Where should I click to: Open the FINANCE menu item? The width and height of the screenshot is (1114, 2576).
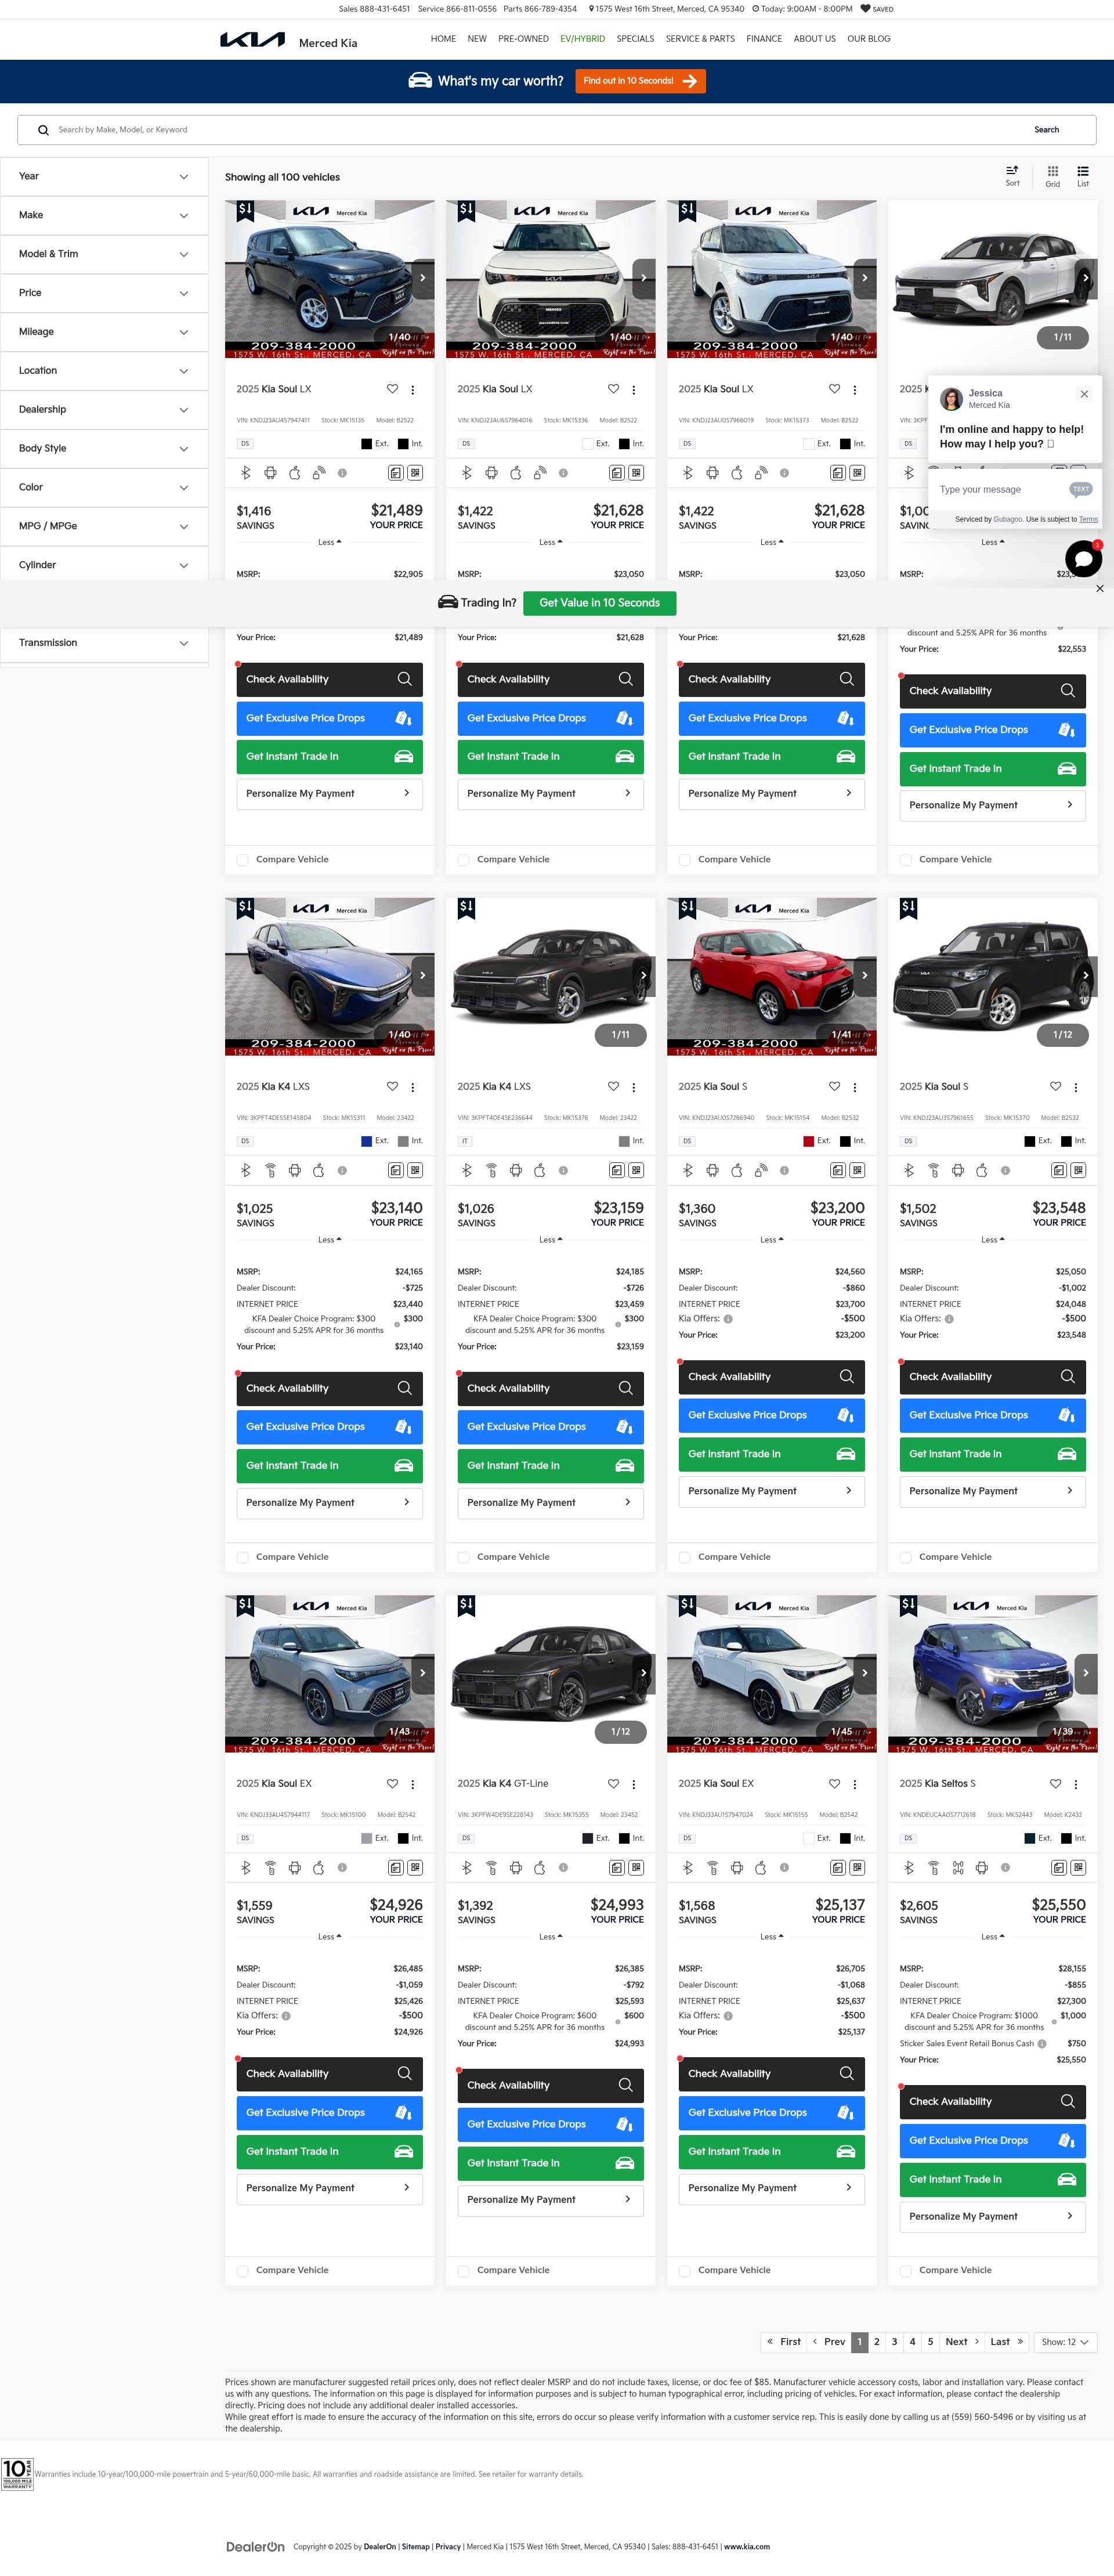pyautogui.click(x=764, y=39)
